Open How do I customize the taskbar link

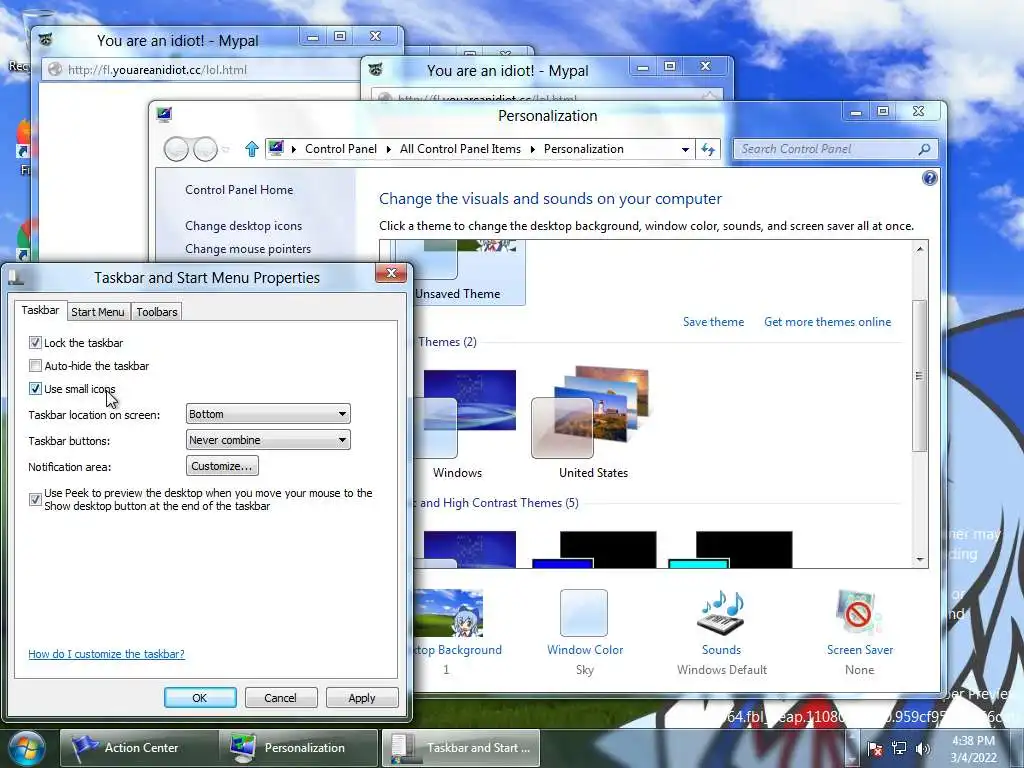pos(106,654)
